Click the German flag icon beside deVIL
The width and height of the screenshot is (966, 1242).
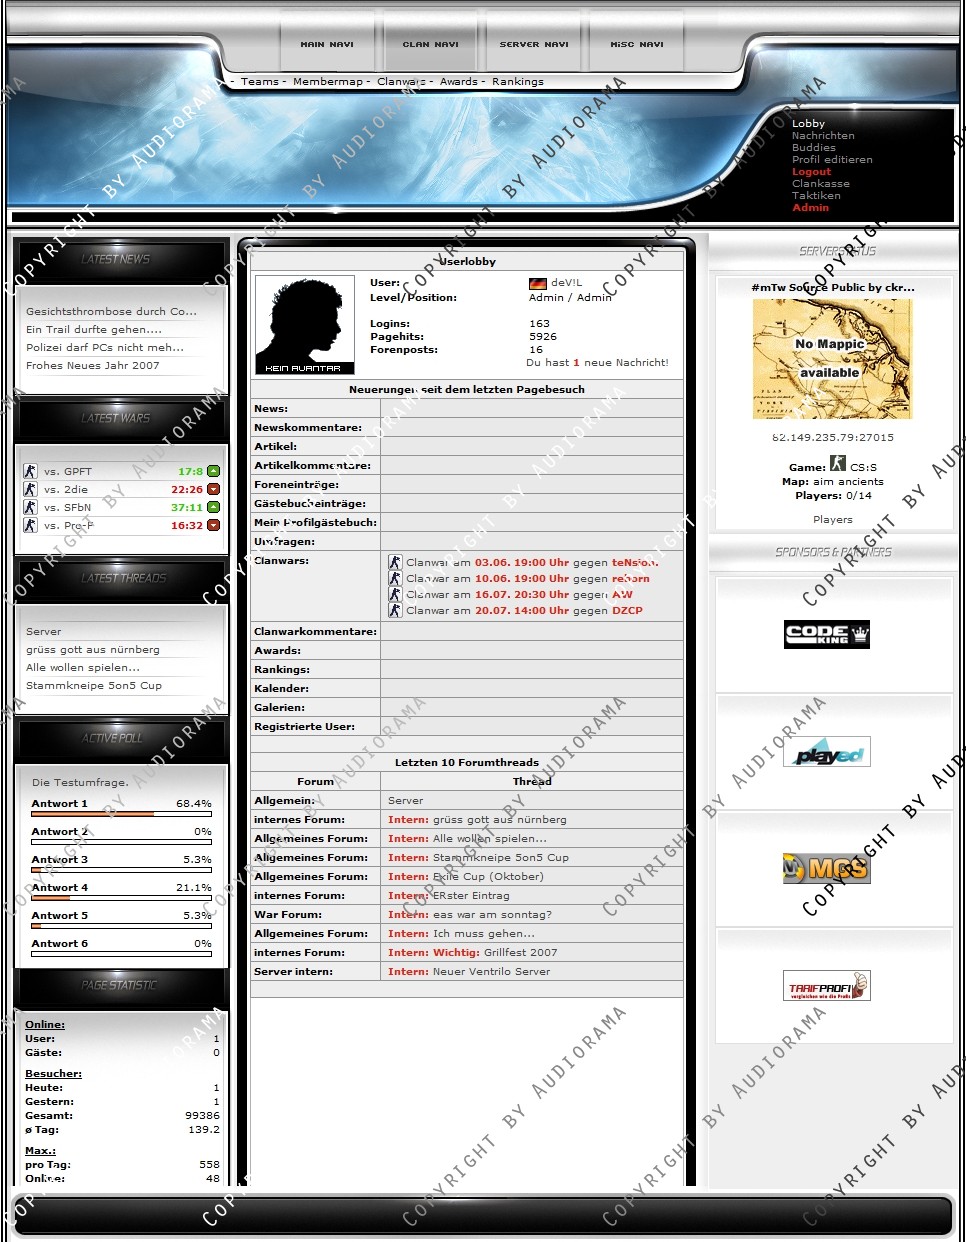point(538,283)
